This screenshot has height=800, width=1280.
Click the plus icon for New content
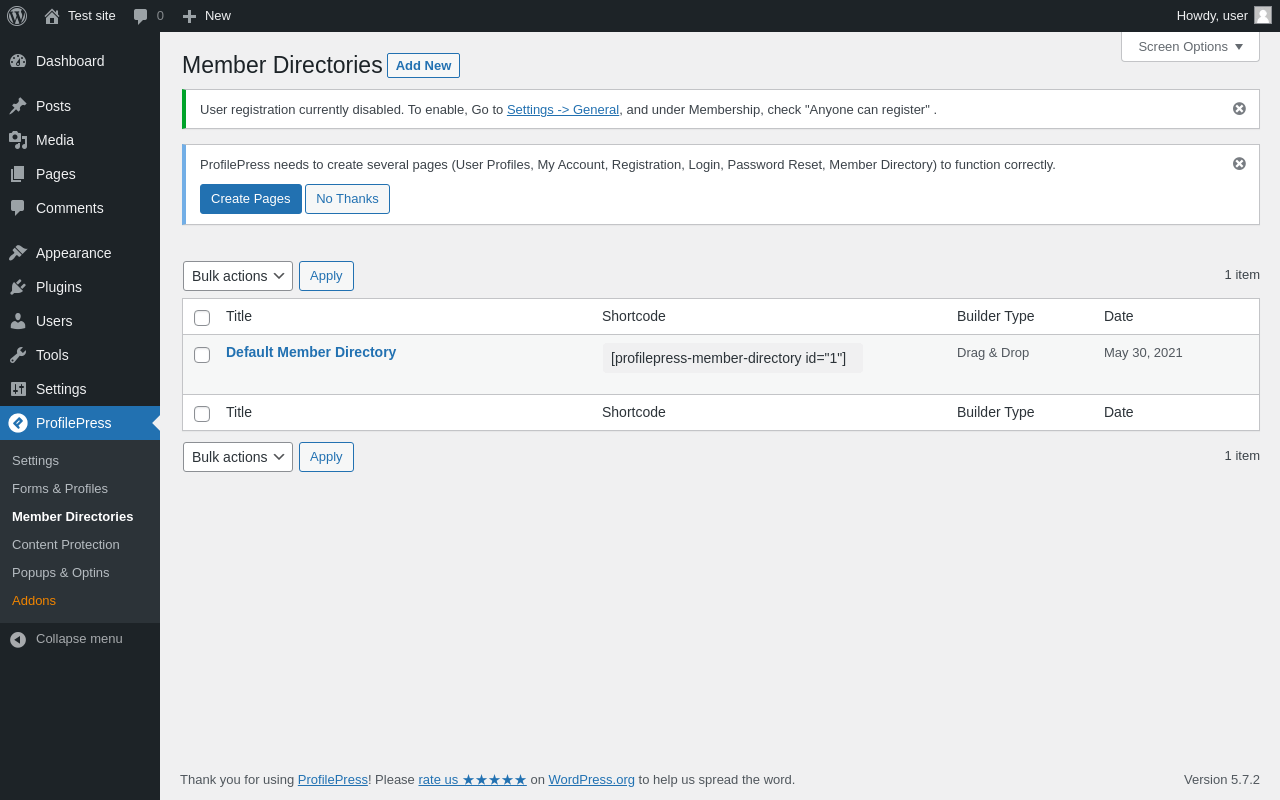189,16
